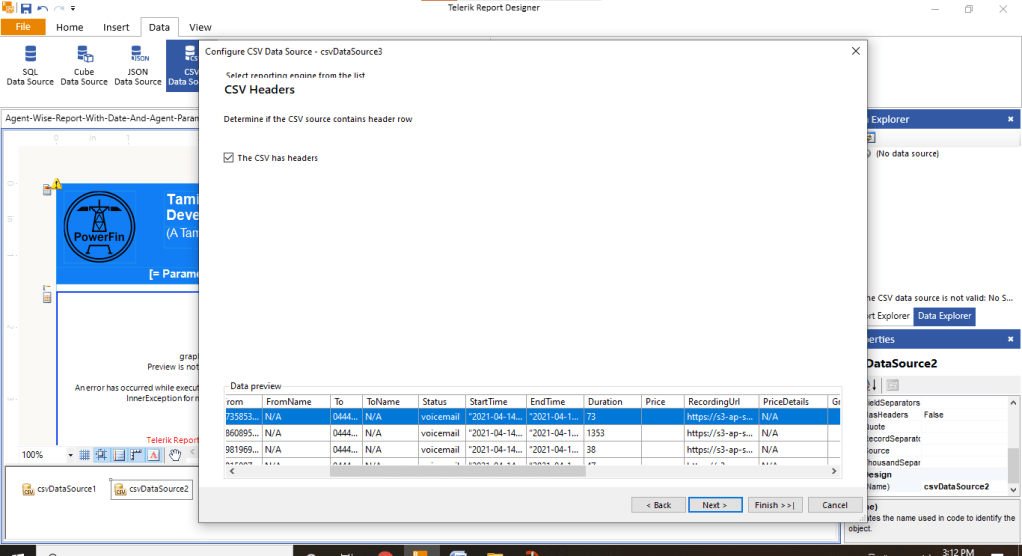The height and width of the screenshot is (556, 1022).
Task: Click the Undo arrow icon
Action: pos(42,8)
